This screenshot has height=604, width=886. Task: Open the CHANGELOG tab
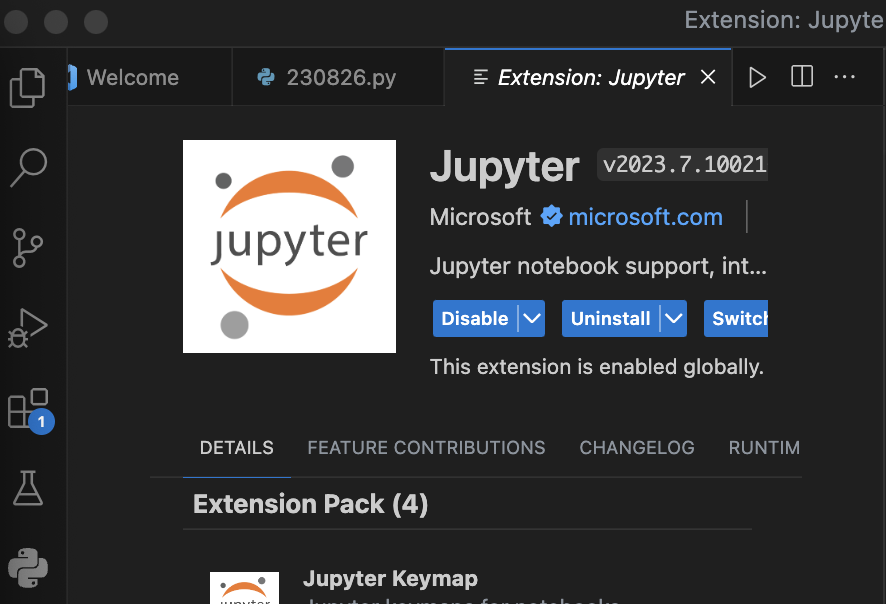(x=637, y=448)
